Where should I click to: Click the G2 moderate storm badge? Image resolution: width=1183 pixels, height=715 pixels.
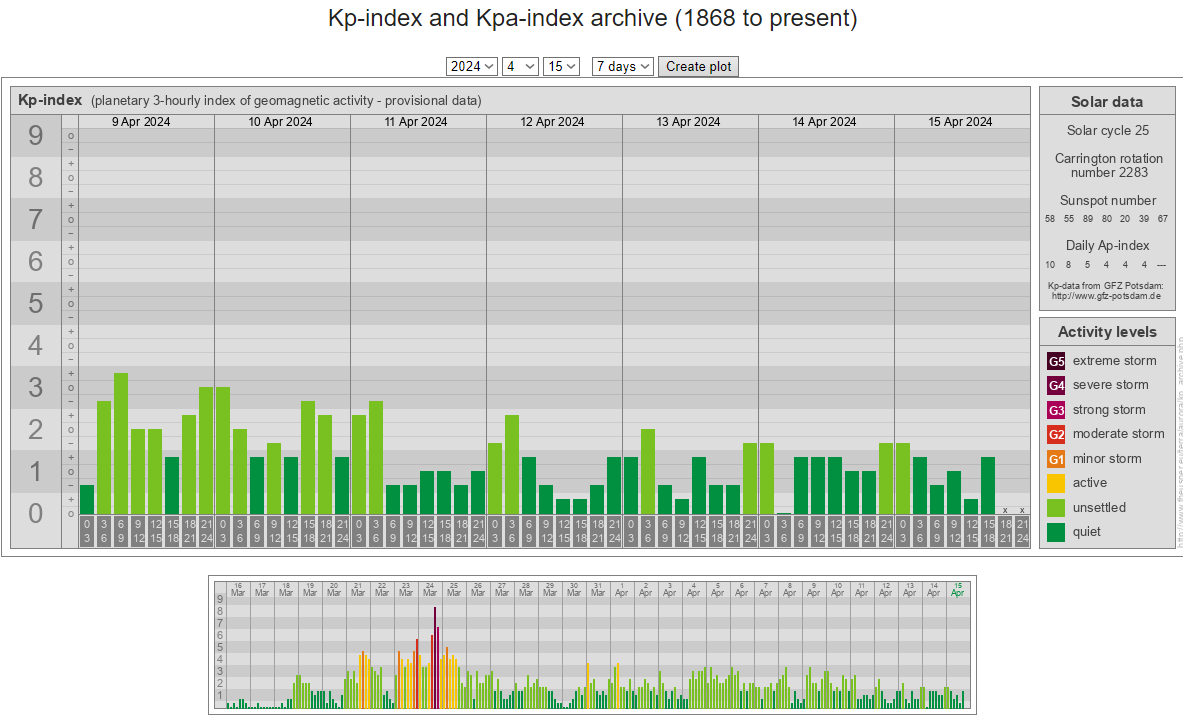pyautogui.click(x=1056, y=434)
